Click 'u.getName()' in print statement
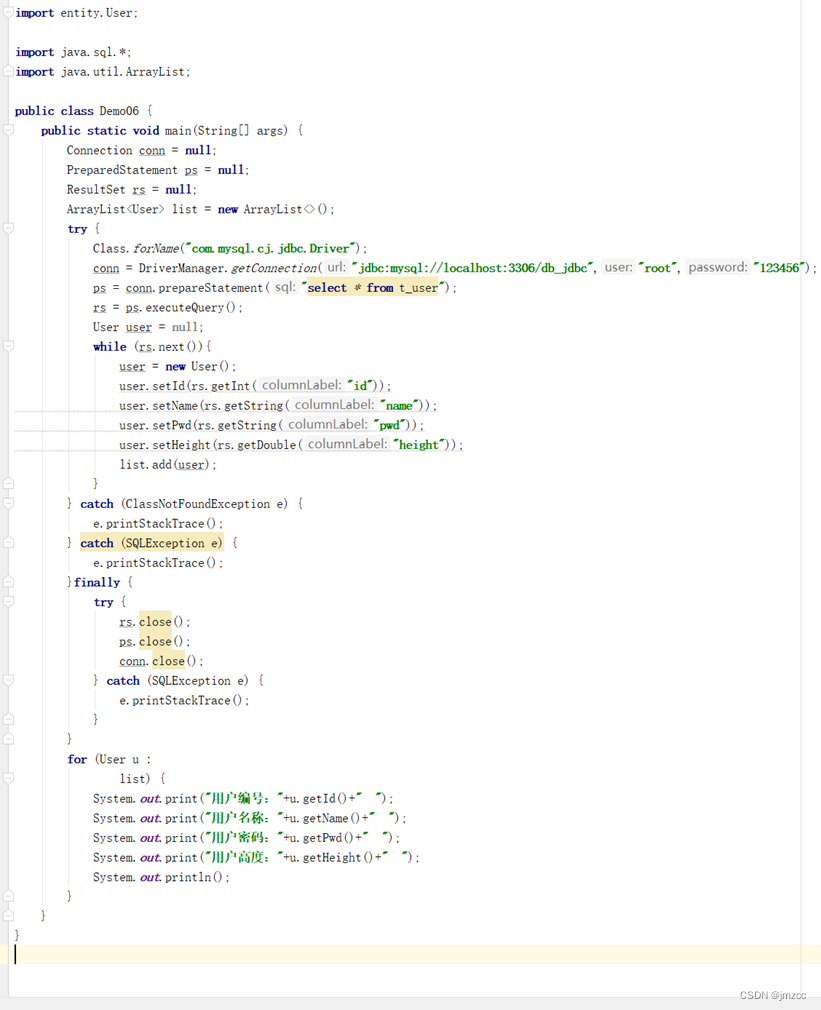Viewport: 821px width, 1010px height. (324, 818)
